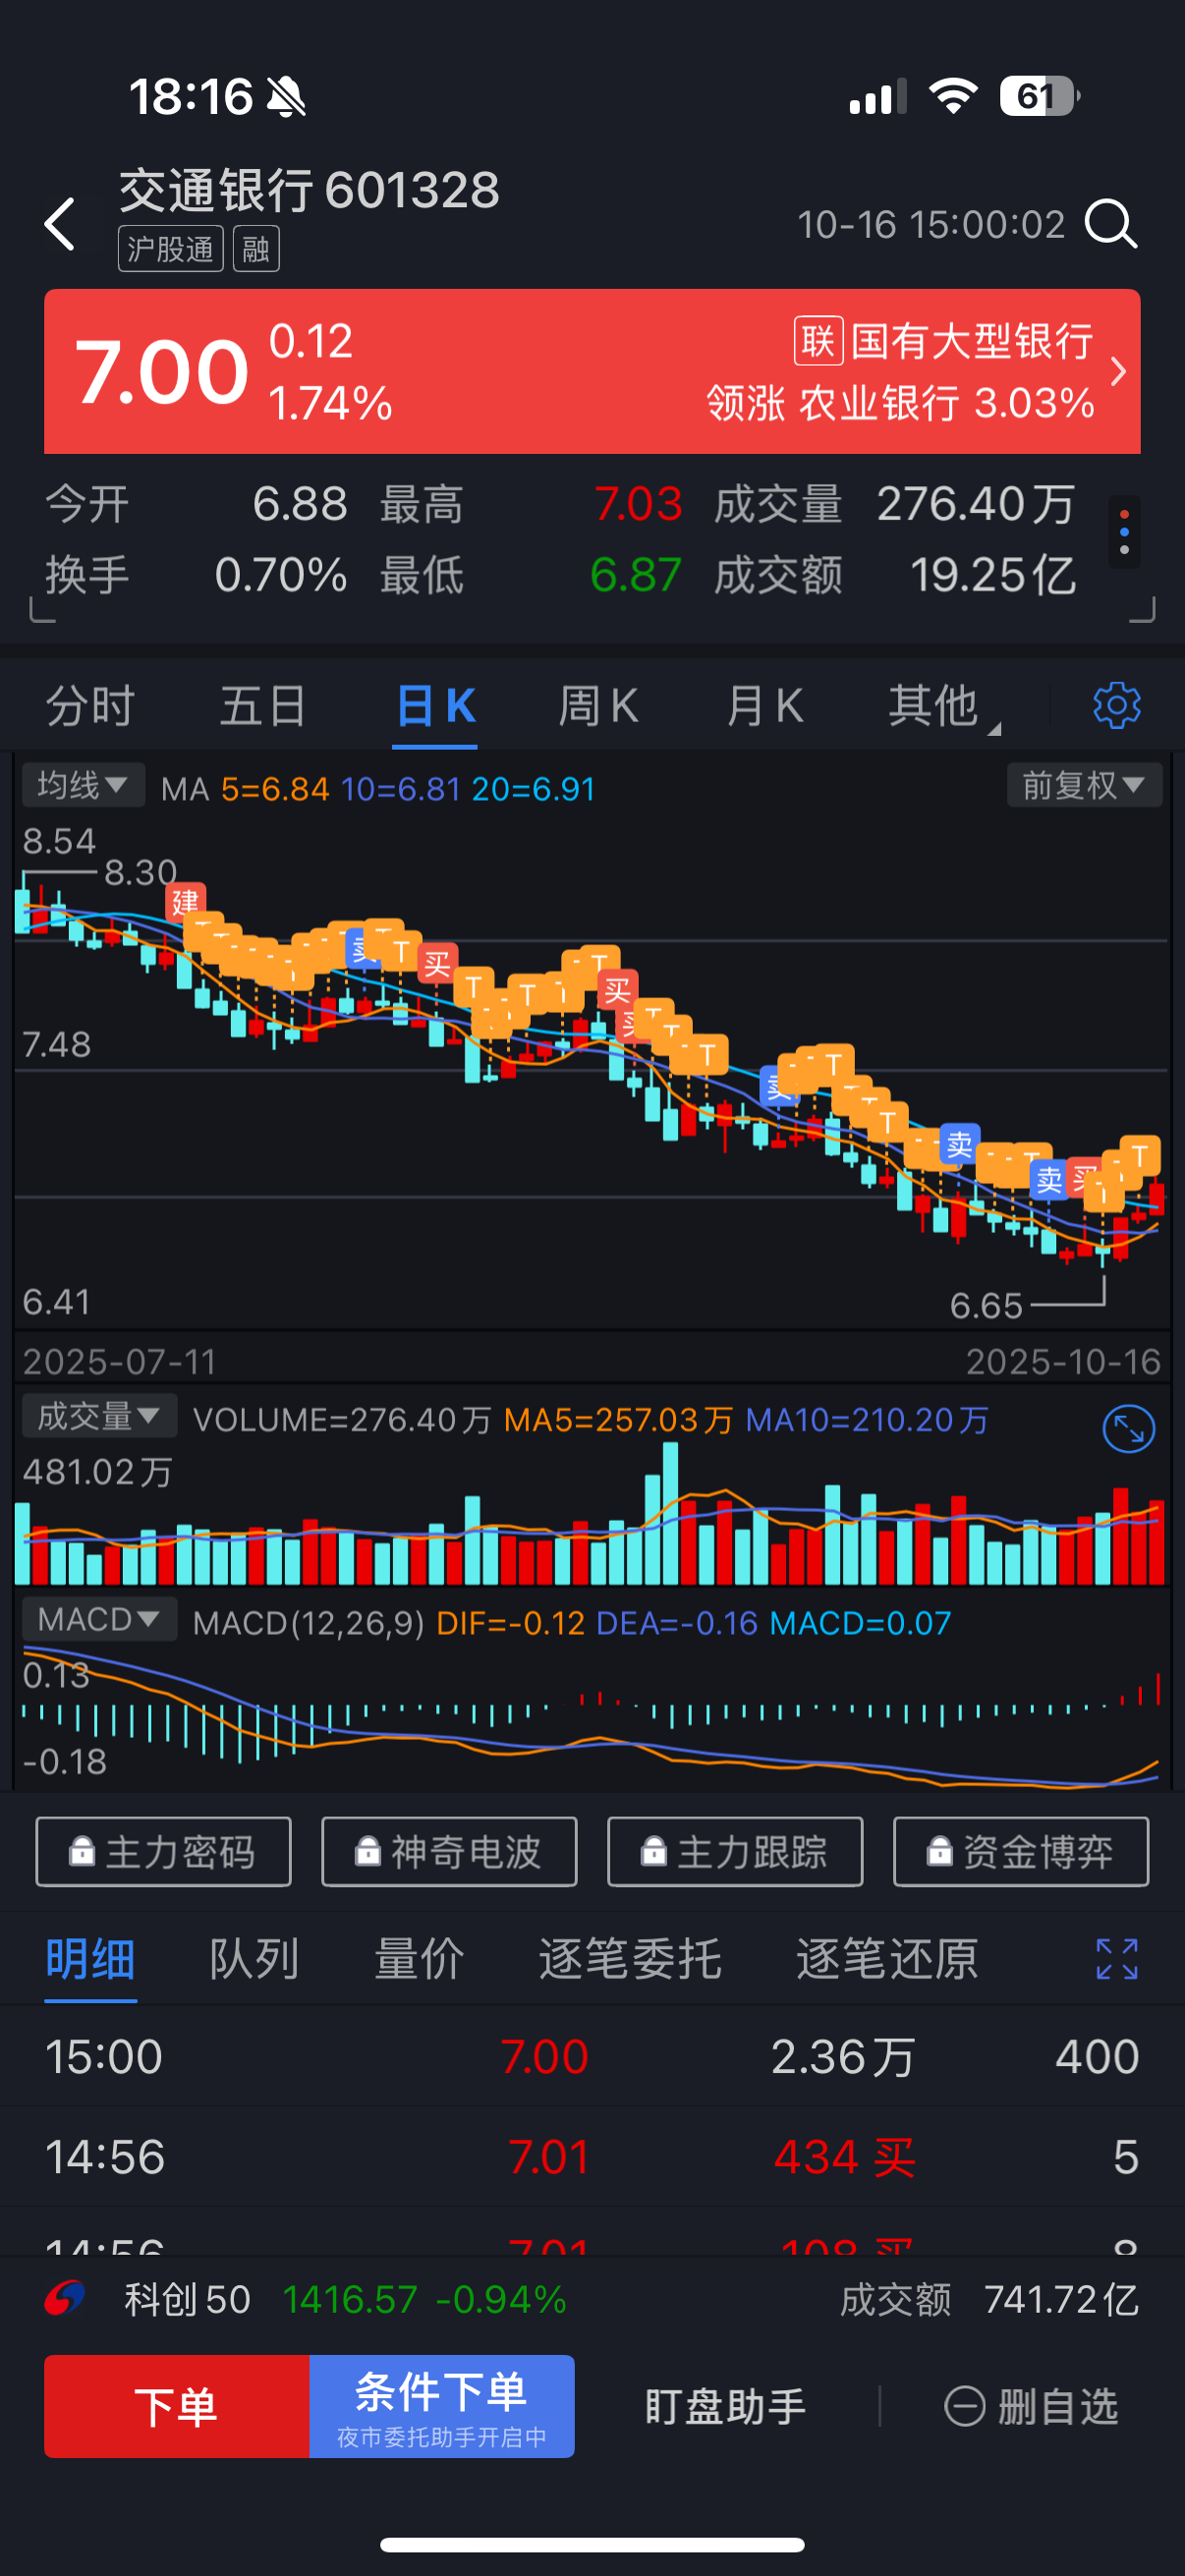Switch to 分时 chart tab
The image size is (1185, 2576).
click(x=90, y=706)
